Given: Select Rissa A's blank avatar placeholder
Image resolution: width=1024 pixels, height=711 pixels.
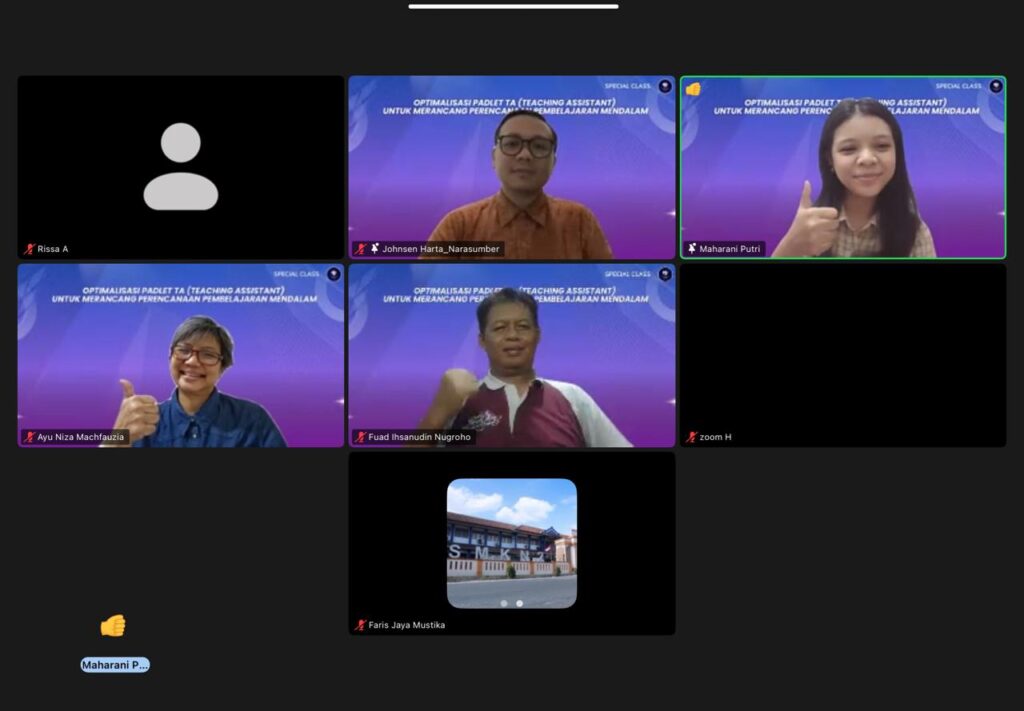Looking at the screenshot, I should [180, 166].
